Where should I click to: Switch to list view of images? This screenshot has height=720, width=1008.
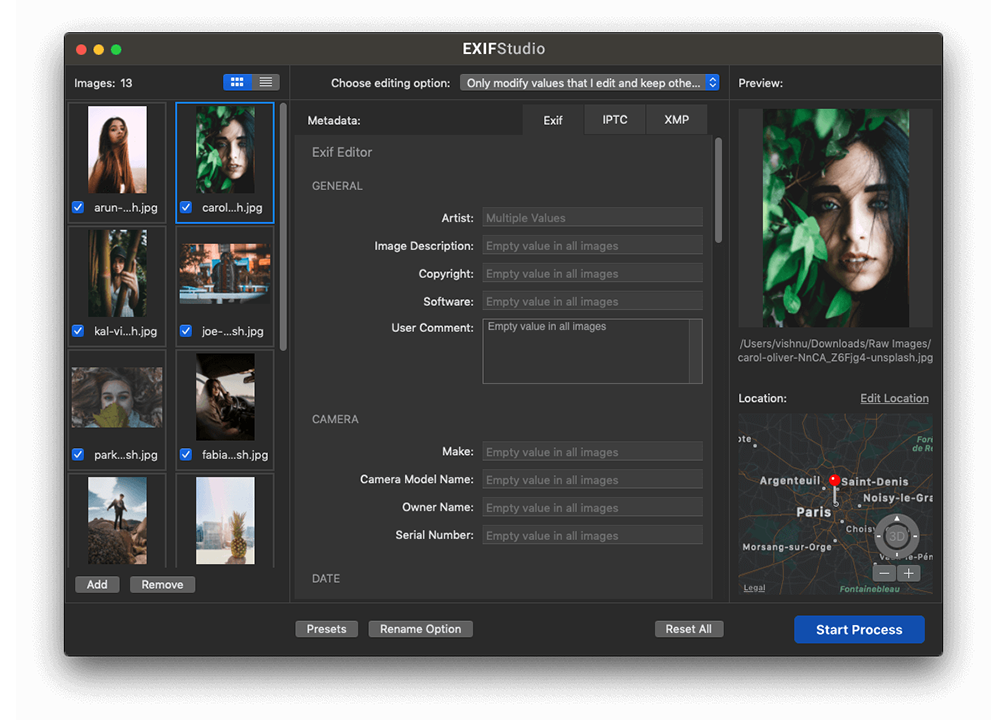[x=266, y=82]
